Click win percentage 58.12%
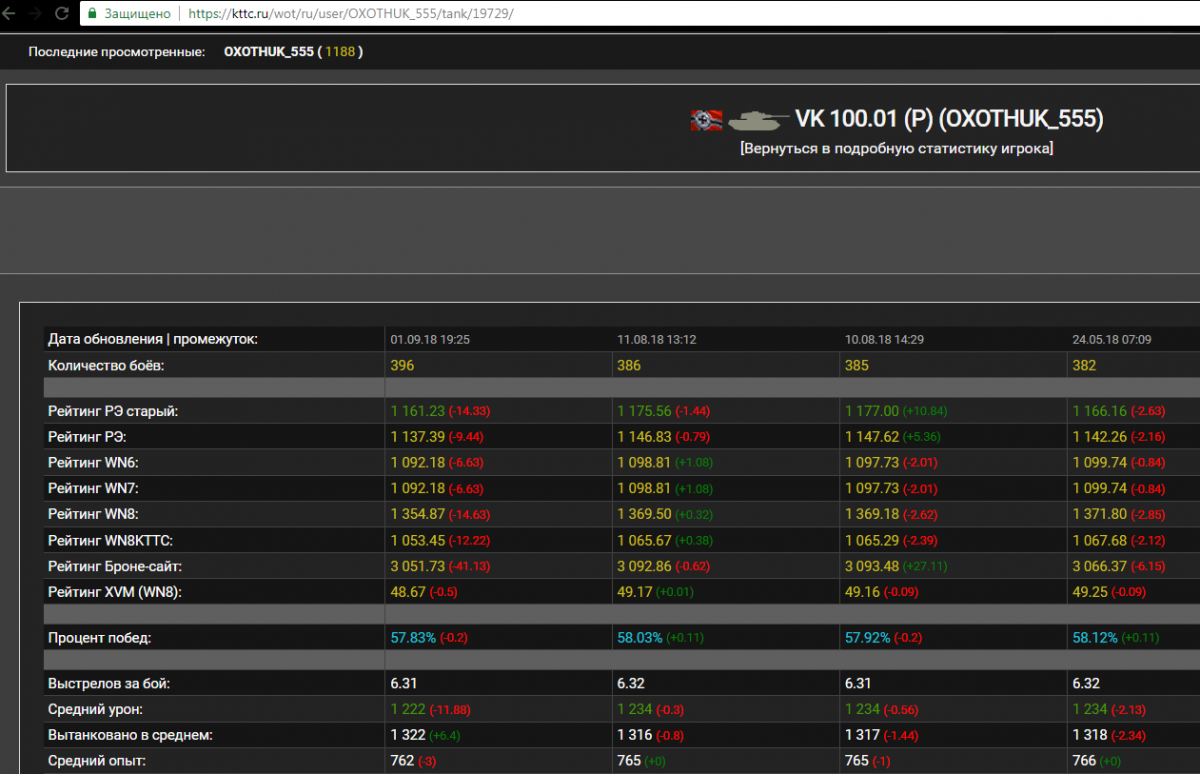This screenshot has height=774, width=1200. [1095, 637]
